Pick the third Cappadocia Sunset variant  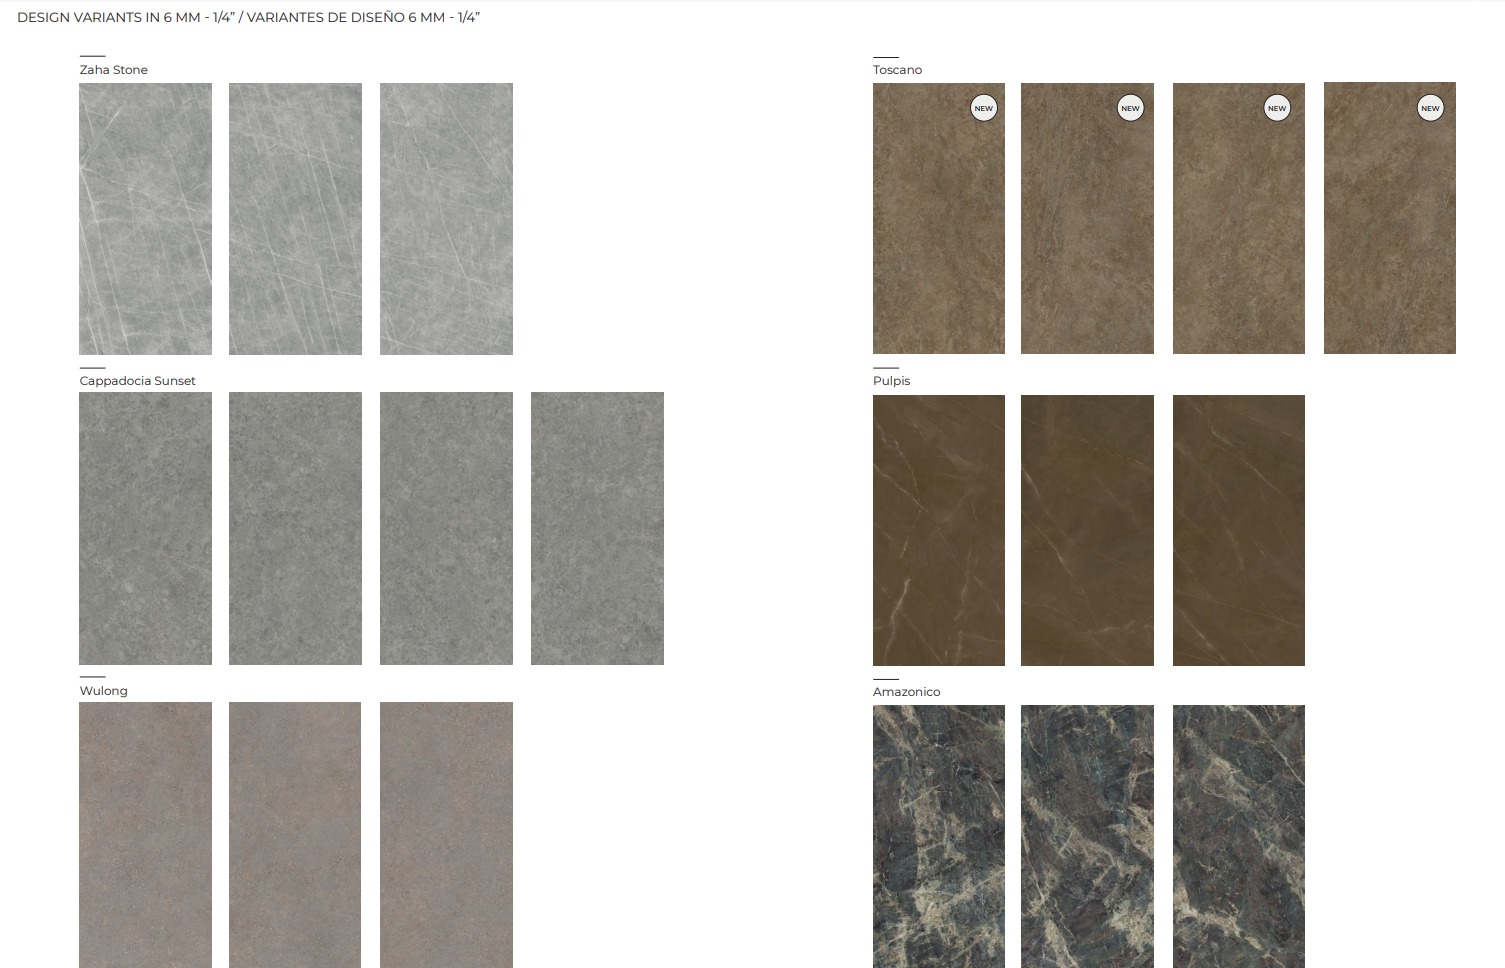(446, 528)
